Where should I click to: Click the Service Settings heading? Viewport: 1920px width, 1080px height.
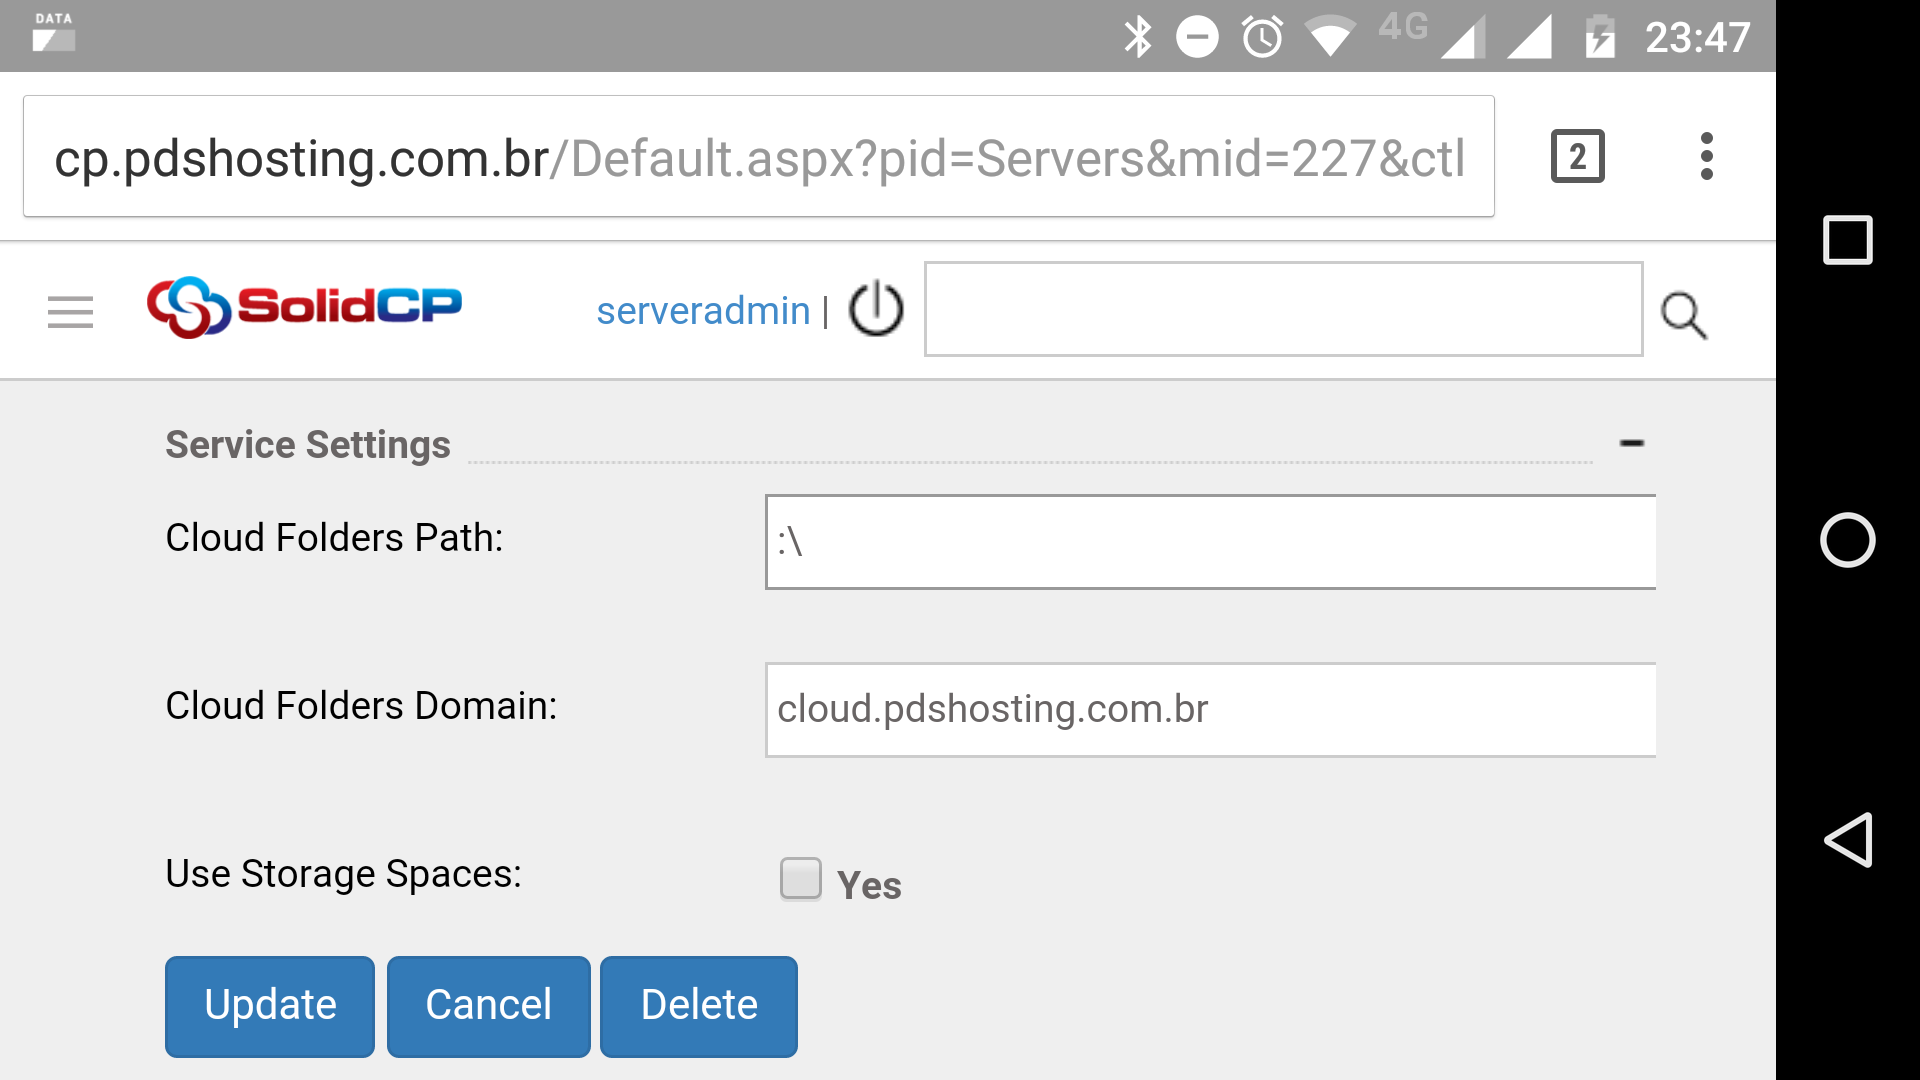click(308, 445)
